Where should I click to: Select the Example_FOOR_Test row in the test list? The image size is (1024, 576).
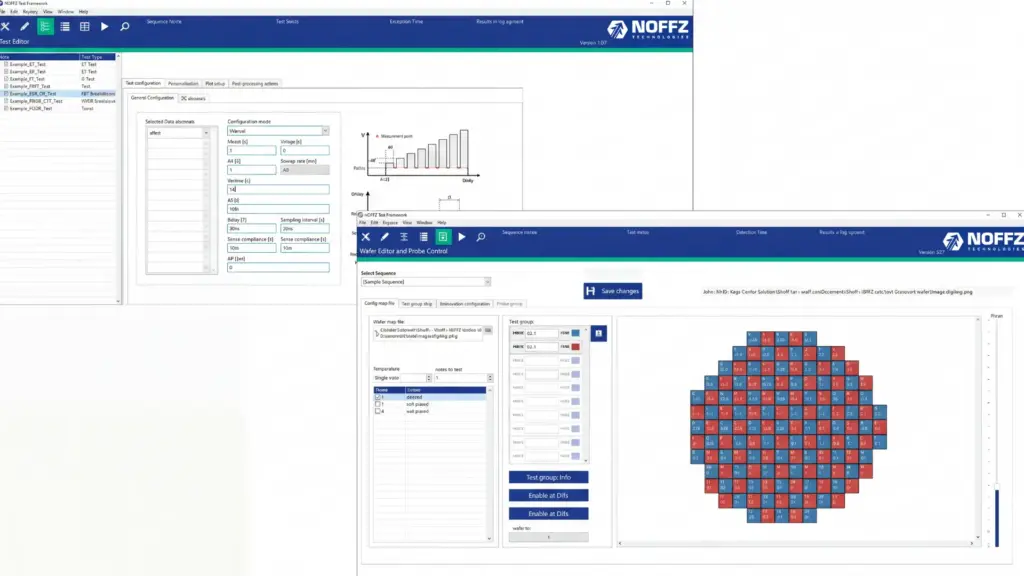coord(59,108)
